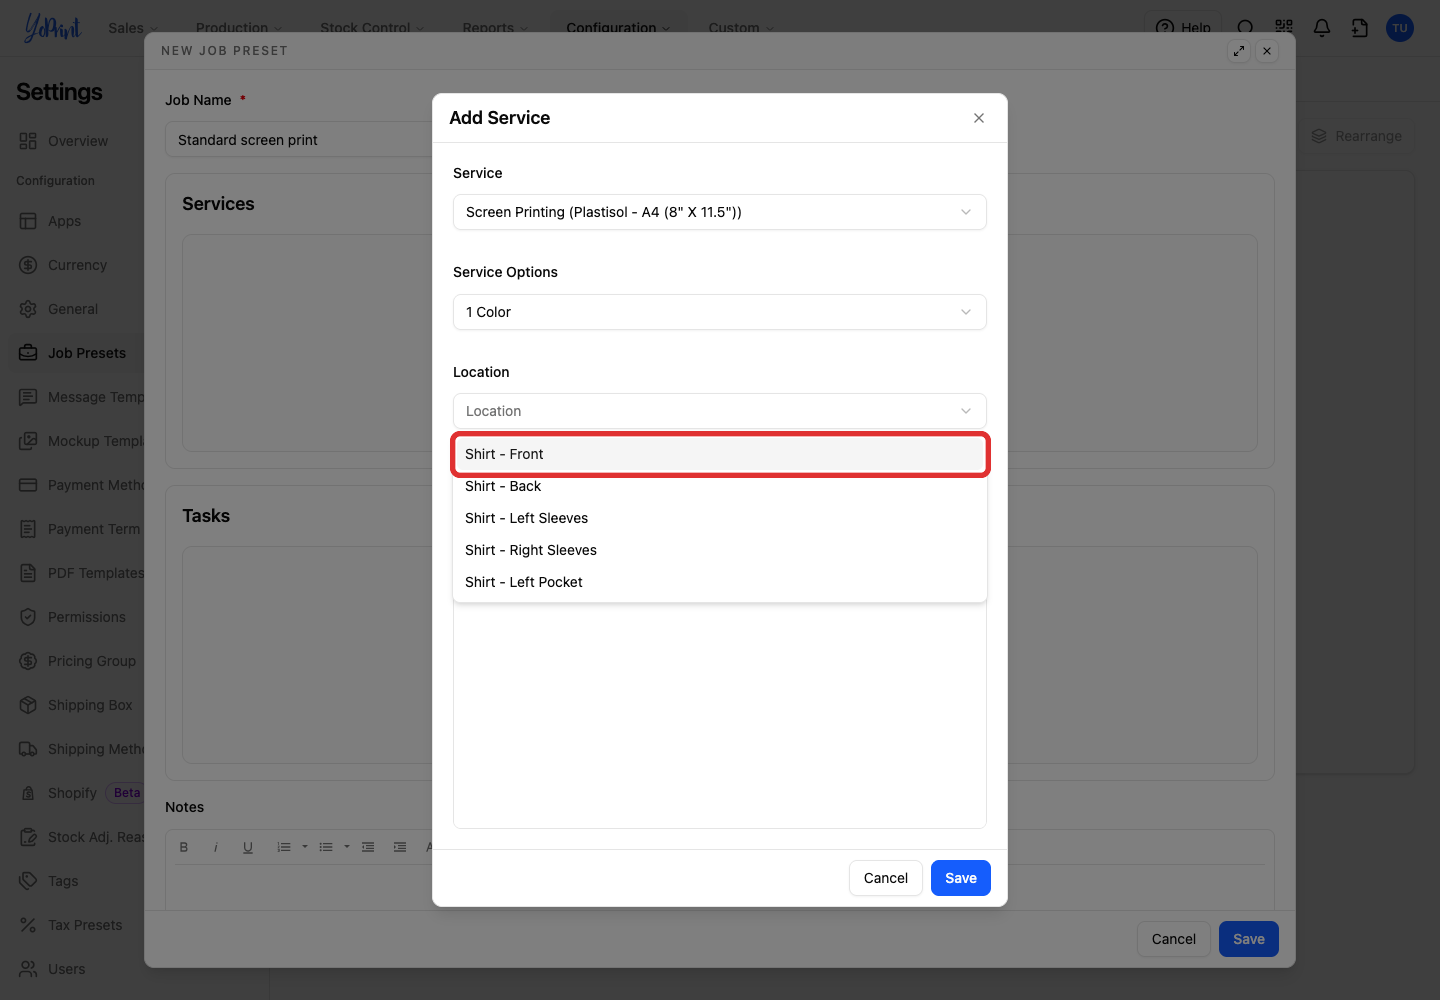Open the Permissions shield icon
Screen dimensions: 1440x1000
[x=28, y=617]
